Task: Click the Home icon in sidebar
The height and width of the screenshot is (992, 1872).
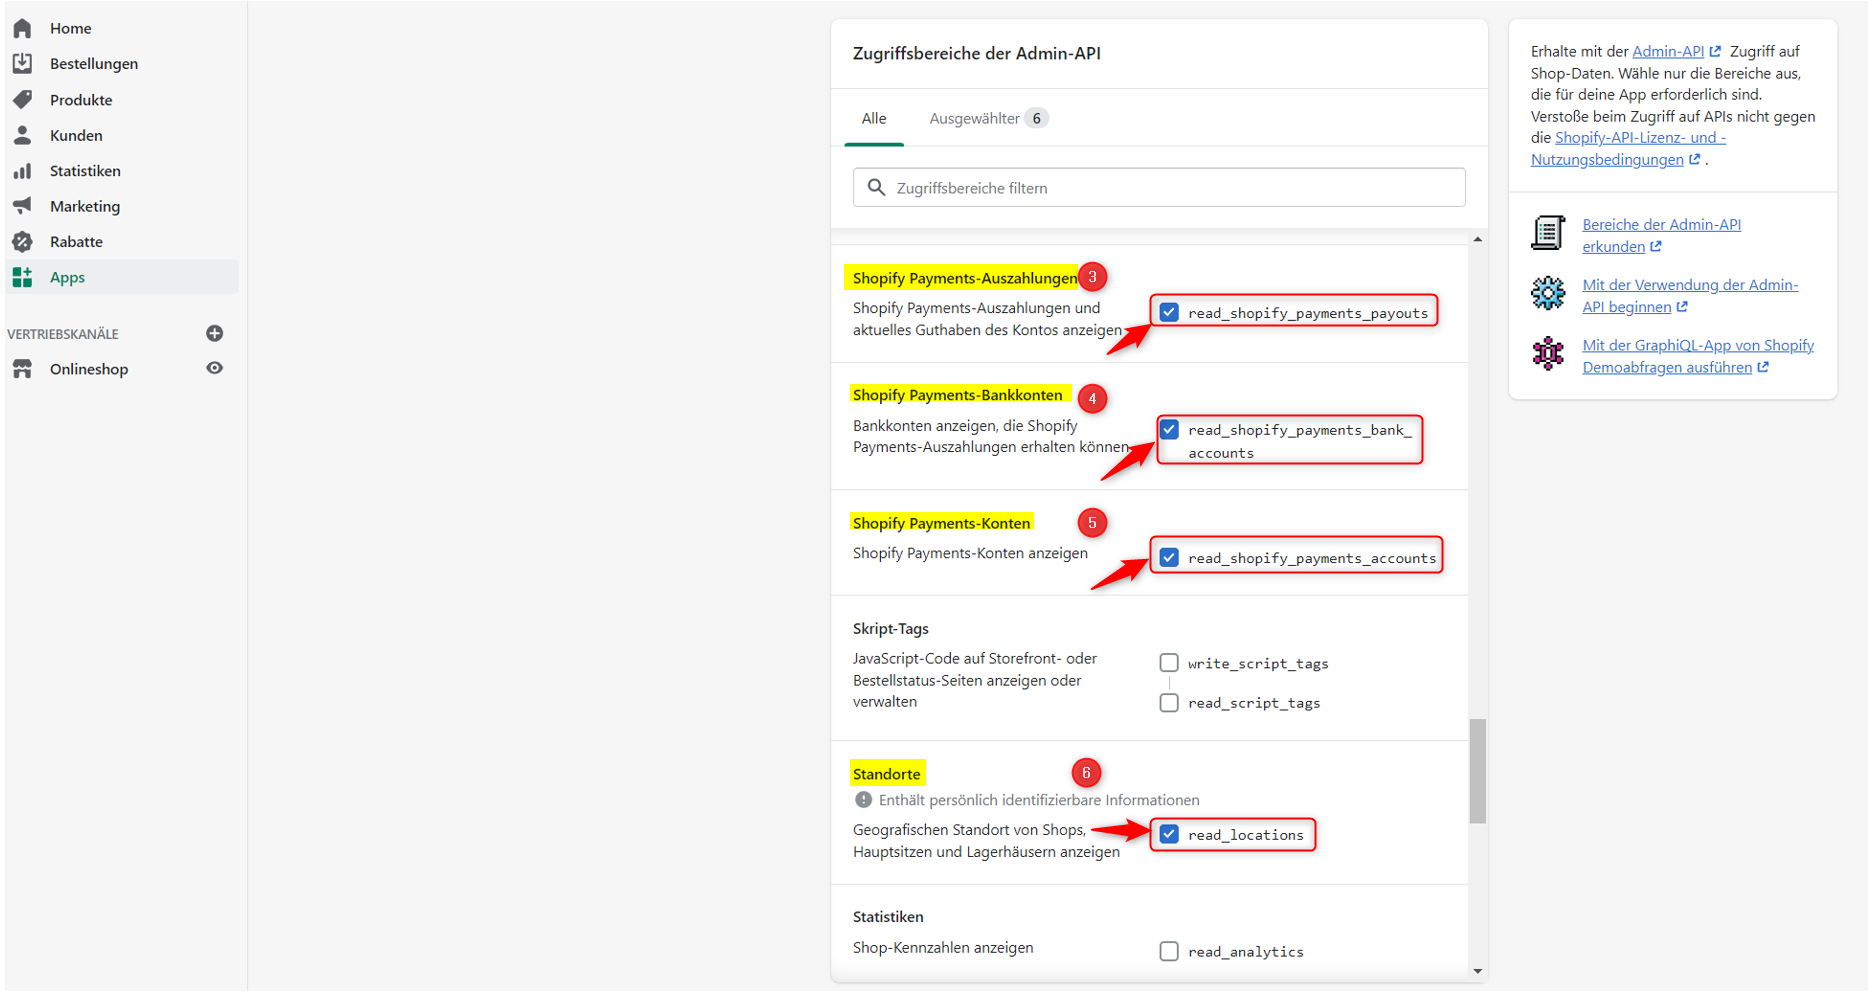Action: click(x=22, y=28)
